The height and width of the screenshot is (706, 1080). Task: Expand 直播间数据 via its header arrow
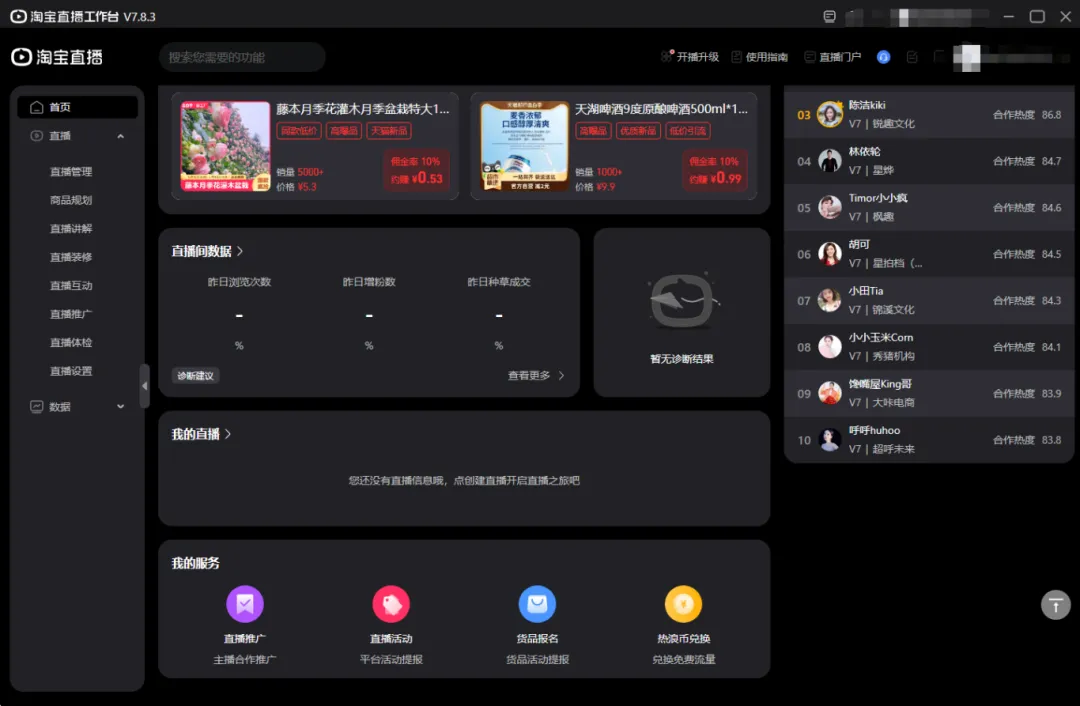[240, 252]
